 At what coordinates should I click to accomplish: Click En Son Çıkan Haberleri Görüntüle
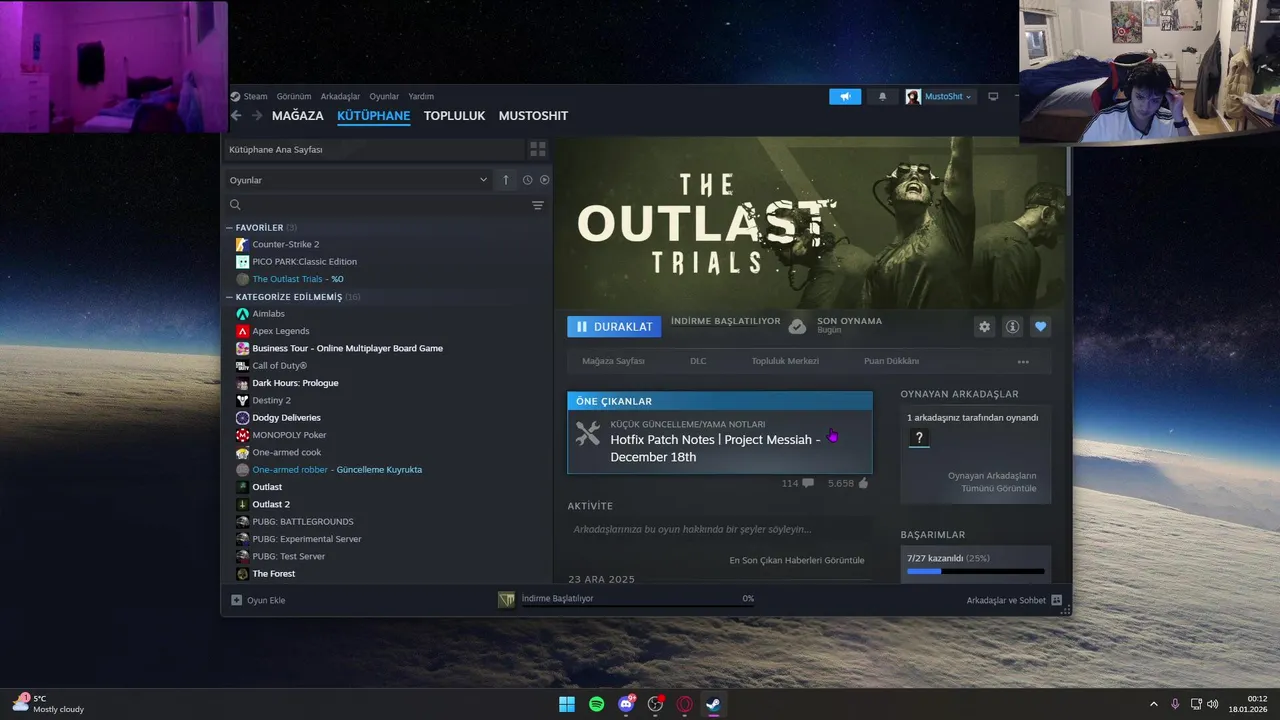[x=797, y=561]
